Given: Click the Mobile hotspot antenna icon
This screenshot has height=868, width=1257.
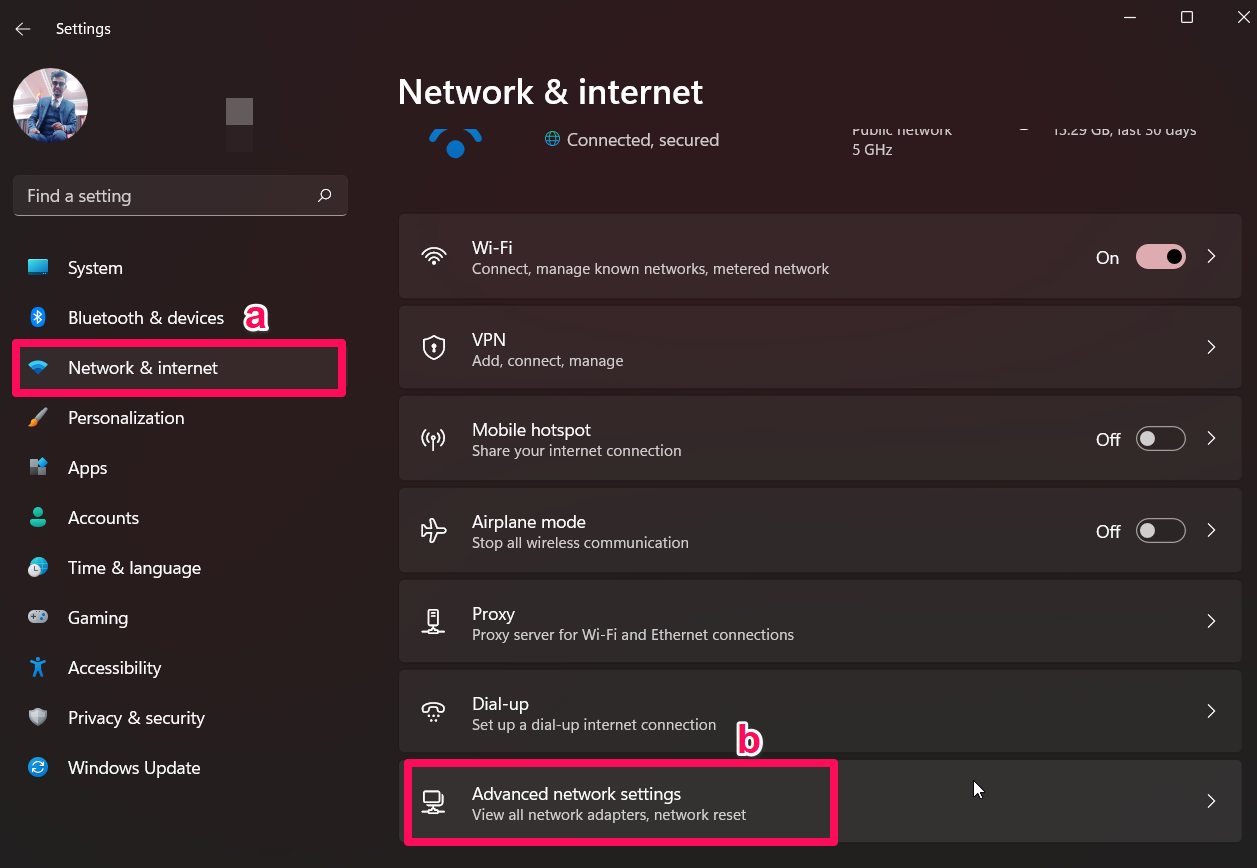Looking at the screenshot, I should [433, 438].
